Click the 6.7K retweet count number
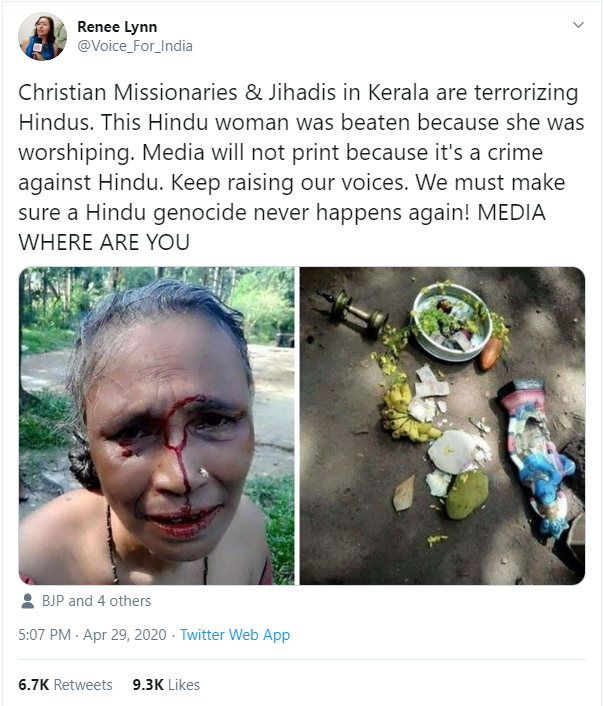This screenshot has width=604, height=706. [x=33, y=685]
